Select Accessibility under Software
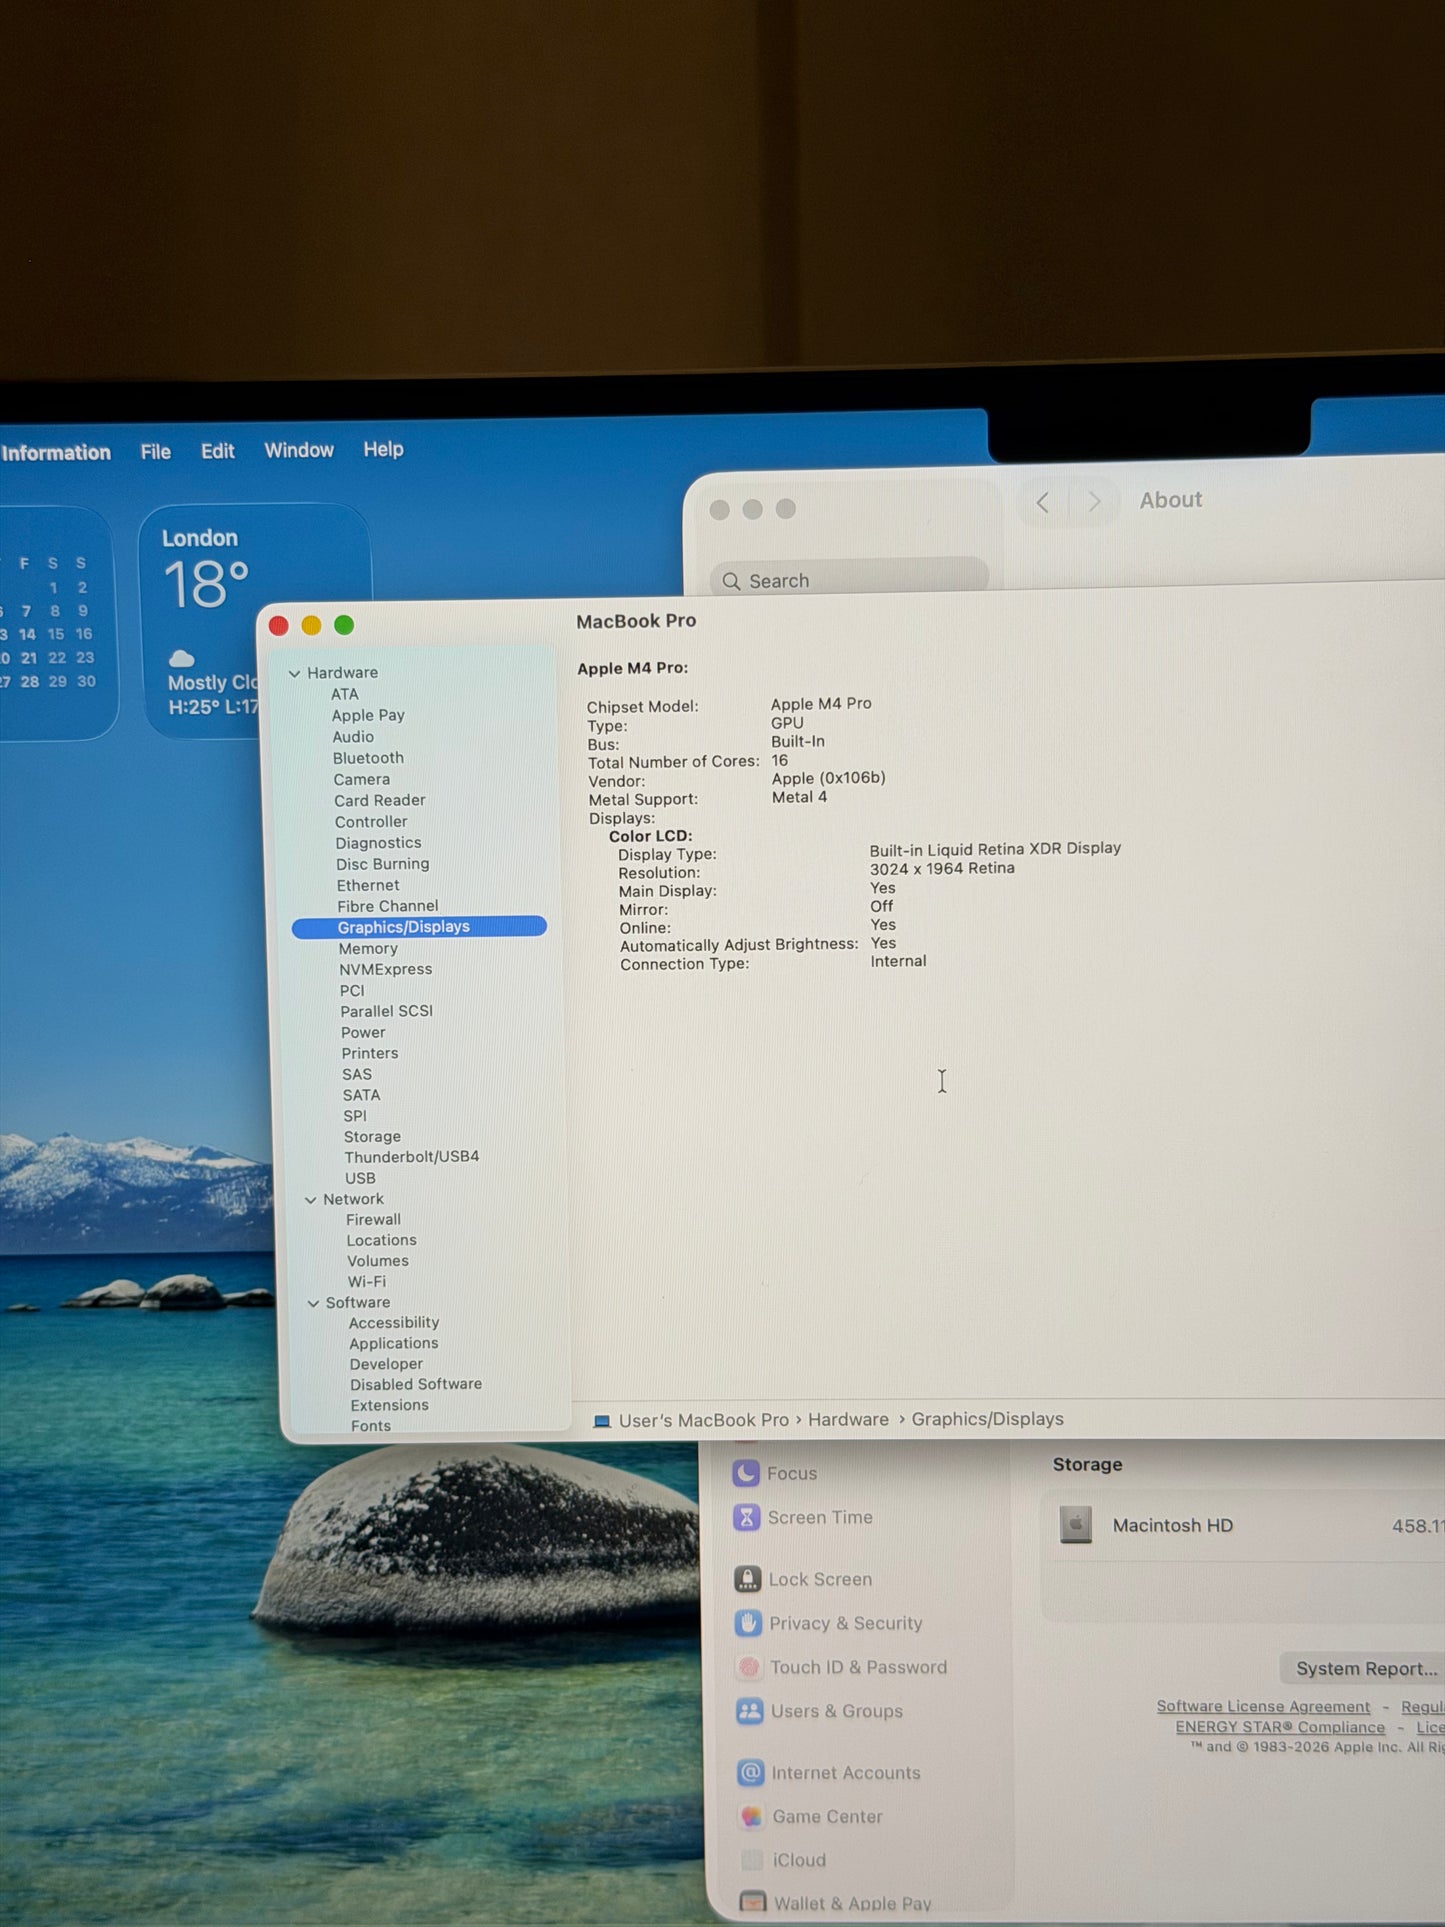 click(x=394, y=1323)
